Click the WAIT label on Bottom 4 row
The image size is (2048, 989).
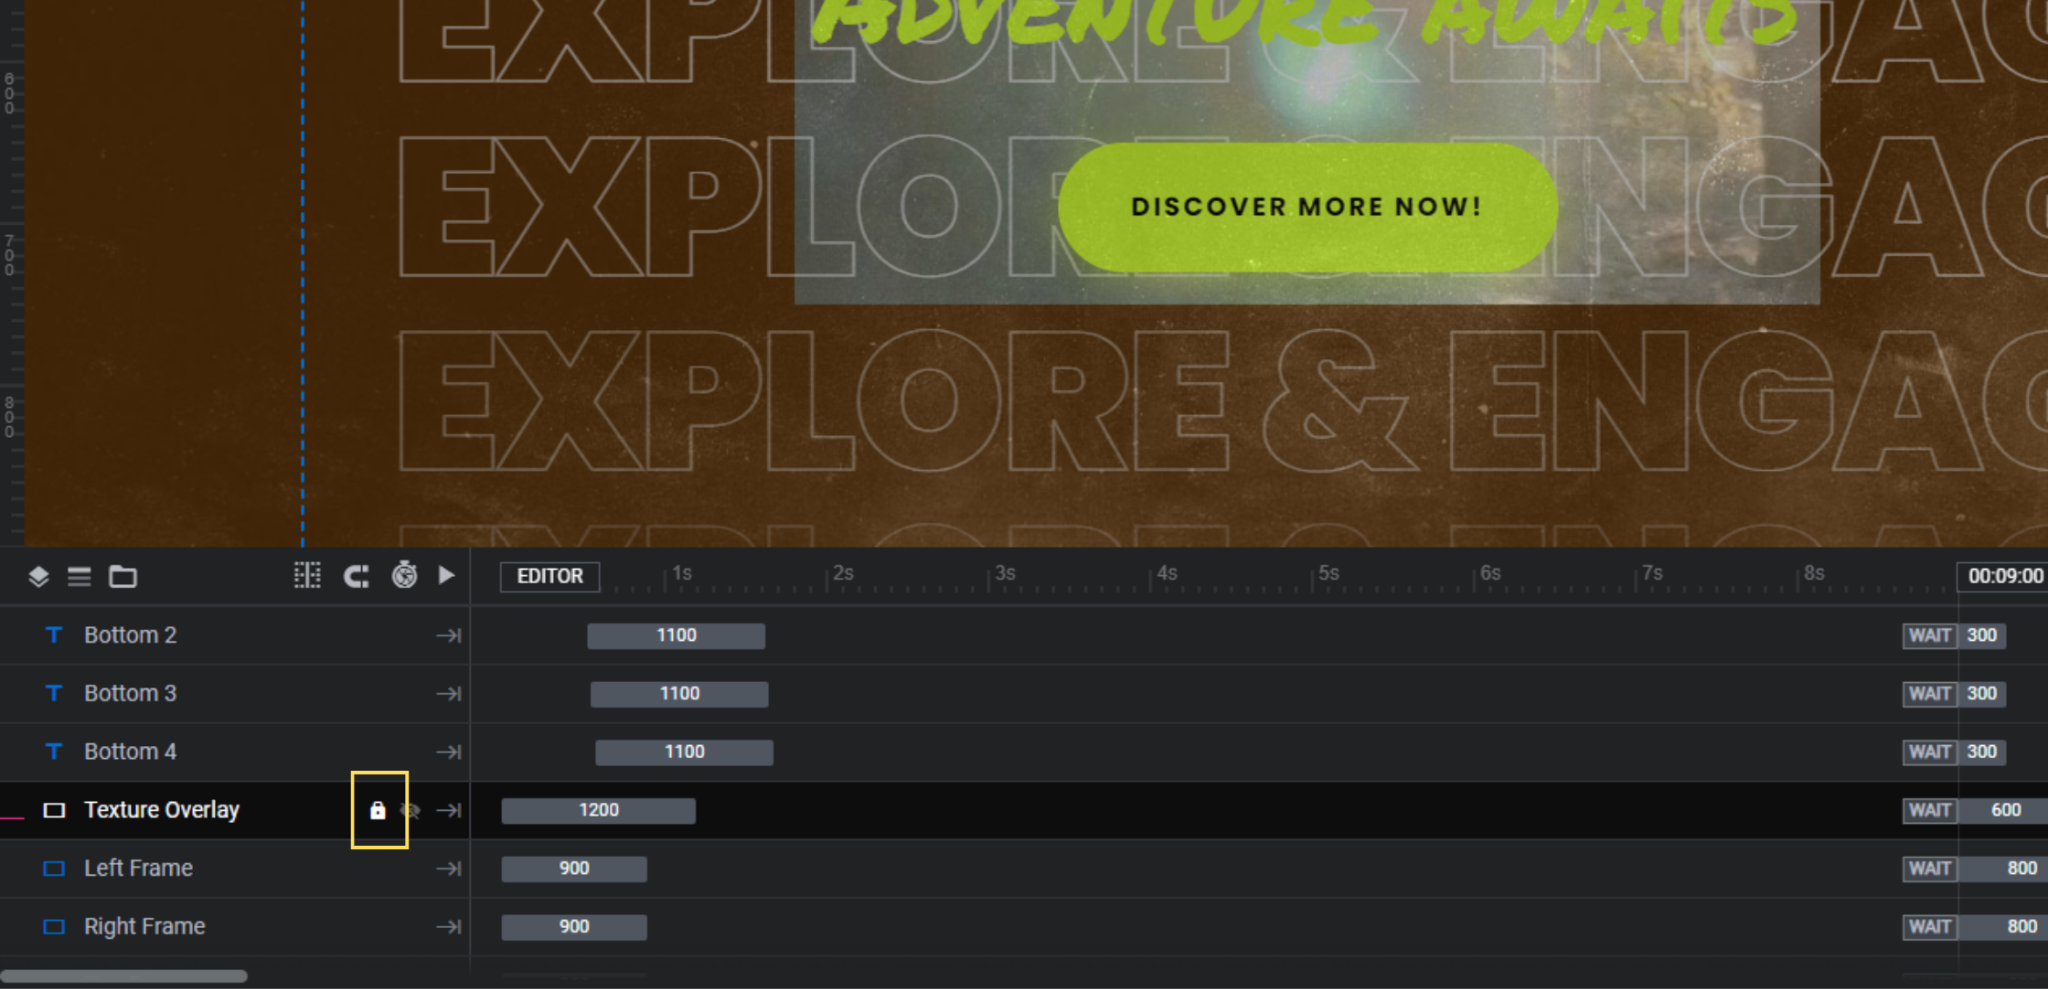pos(1929,751)
